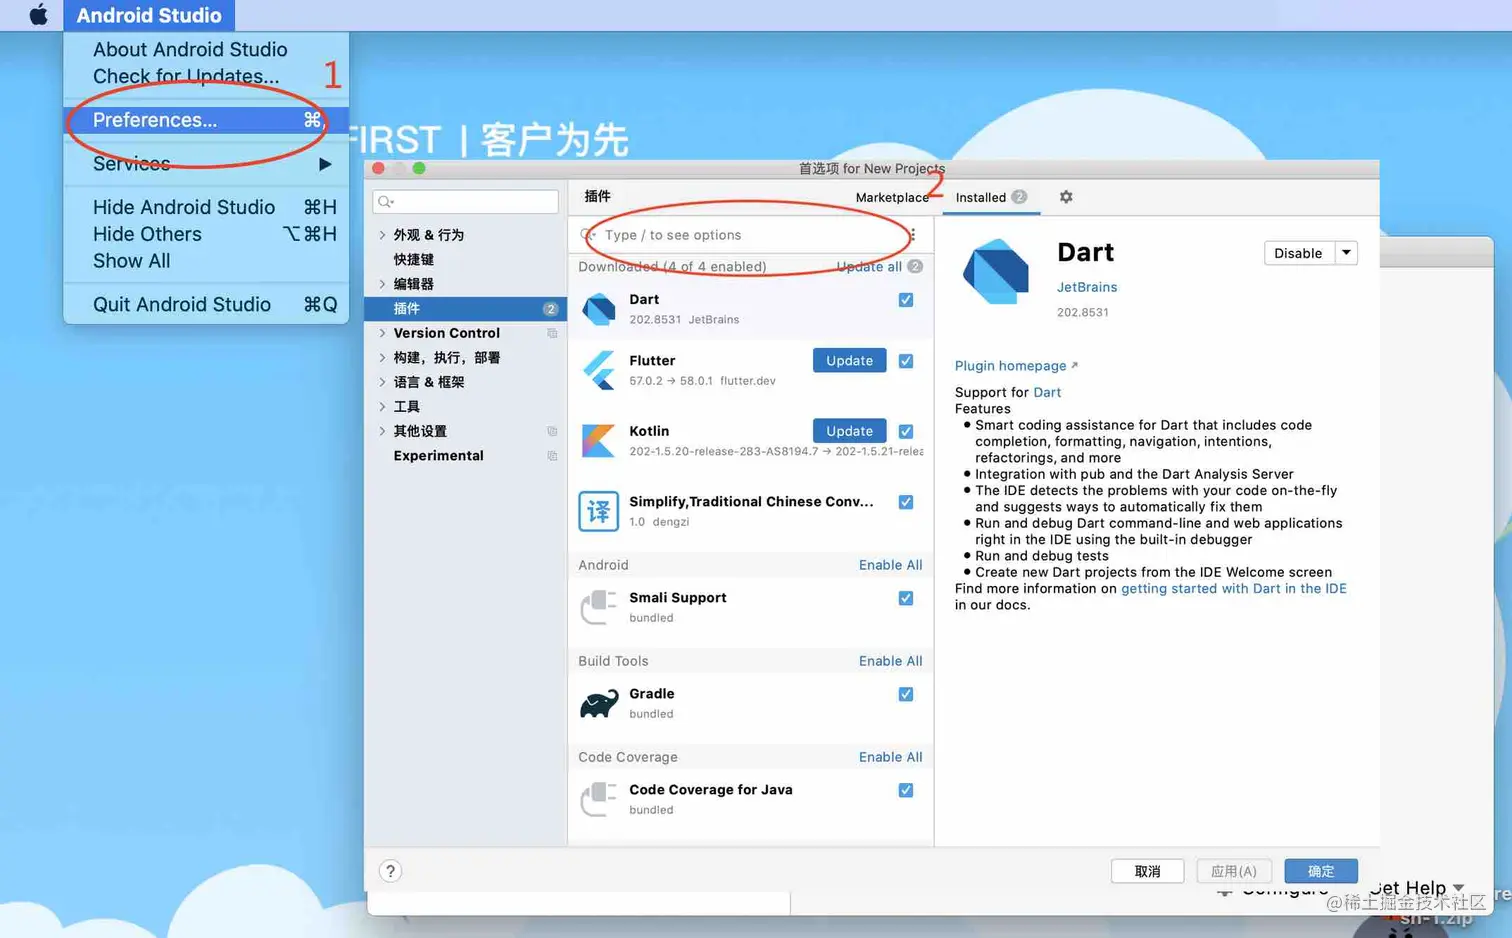Update the Flutter plugin
The image size is (1512, 938).
pyautogui.click(x=849, y=361)
